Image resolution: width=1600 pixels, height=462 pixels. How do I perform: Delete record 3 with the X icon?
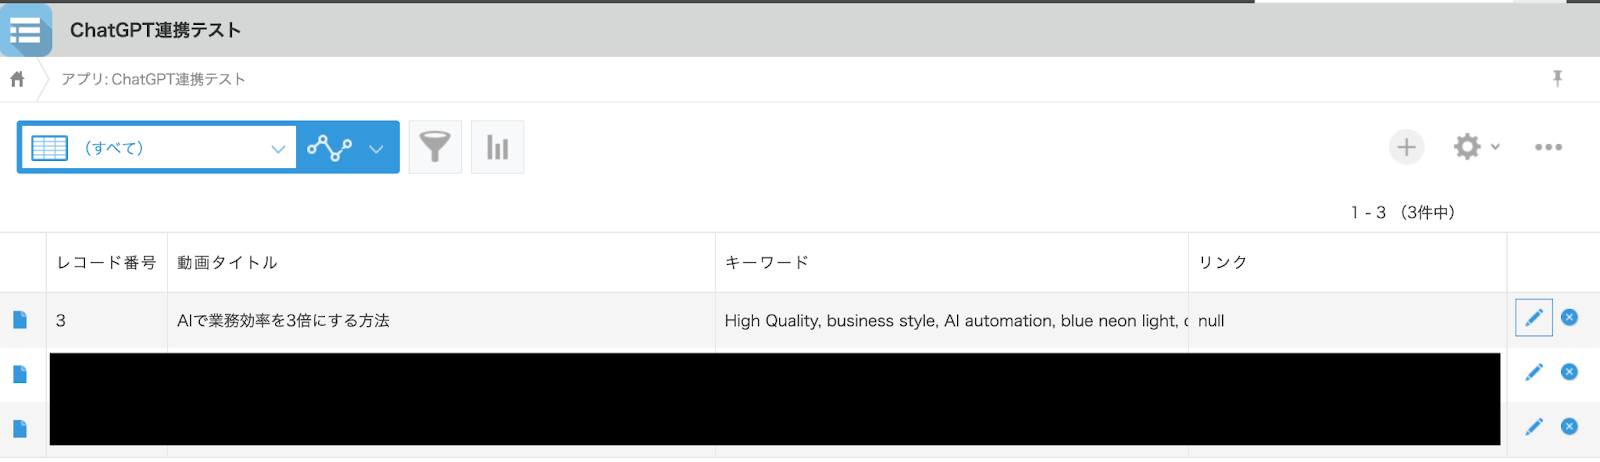(x=1569, y=318)
